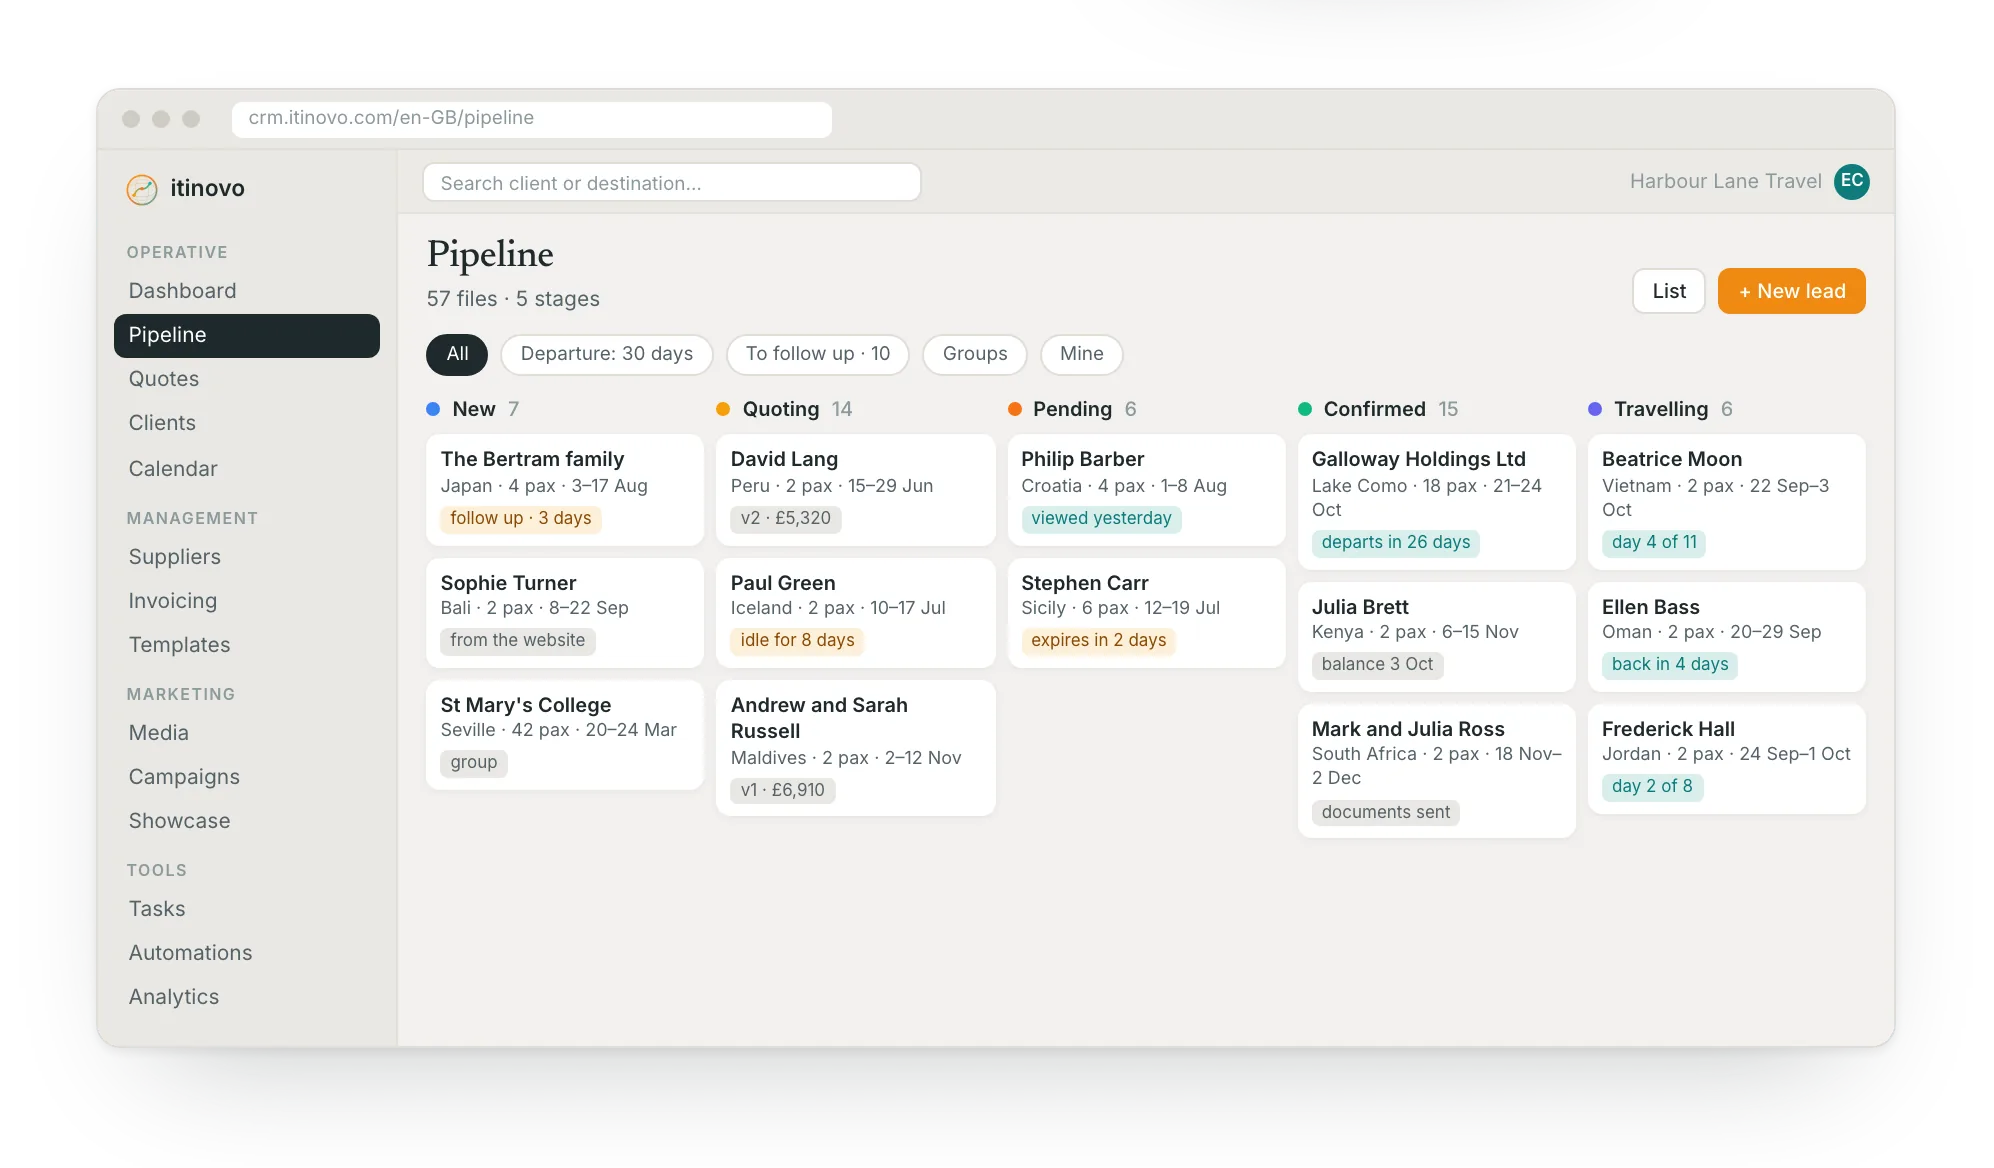Screen dimensions: 1994x1168
Task: Click the itinovo logo icon
Action: tap(142, 189)
